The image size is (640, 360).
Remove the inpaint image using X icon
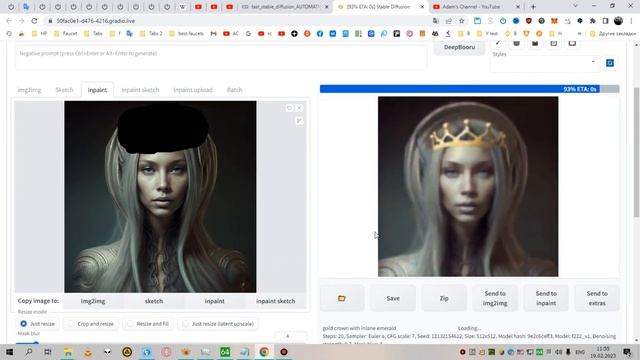coord(299,108)
